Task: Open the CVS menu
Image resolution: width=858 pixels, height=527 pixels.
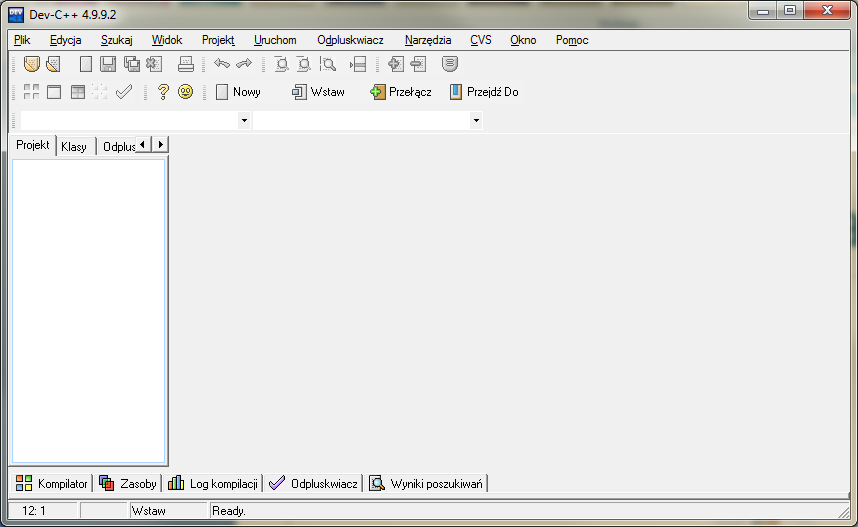Action: point(481,40)
